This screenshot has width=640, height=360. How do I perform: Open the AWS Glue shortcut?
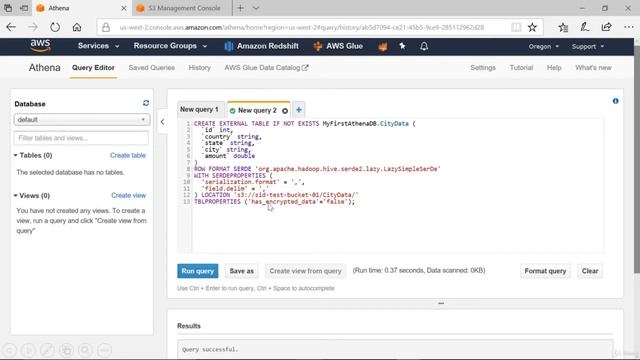coord(338,46)
